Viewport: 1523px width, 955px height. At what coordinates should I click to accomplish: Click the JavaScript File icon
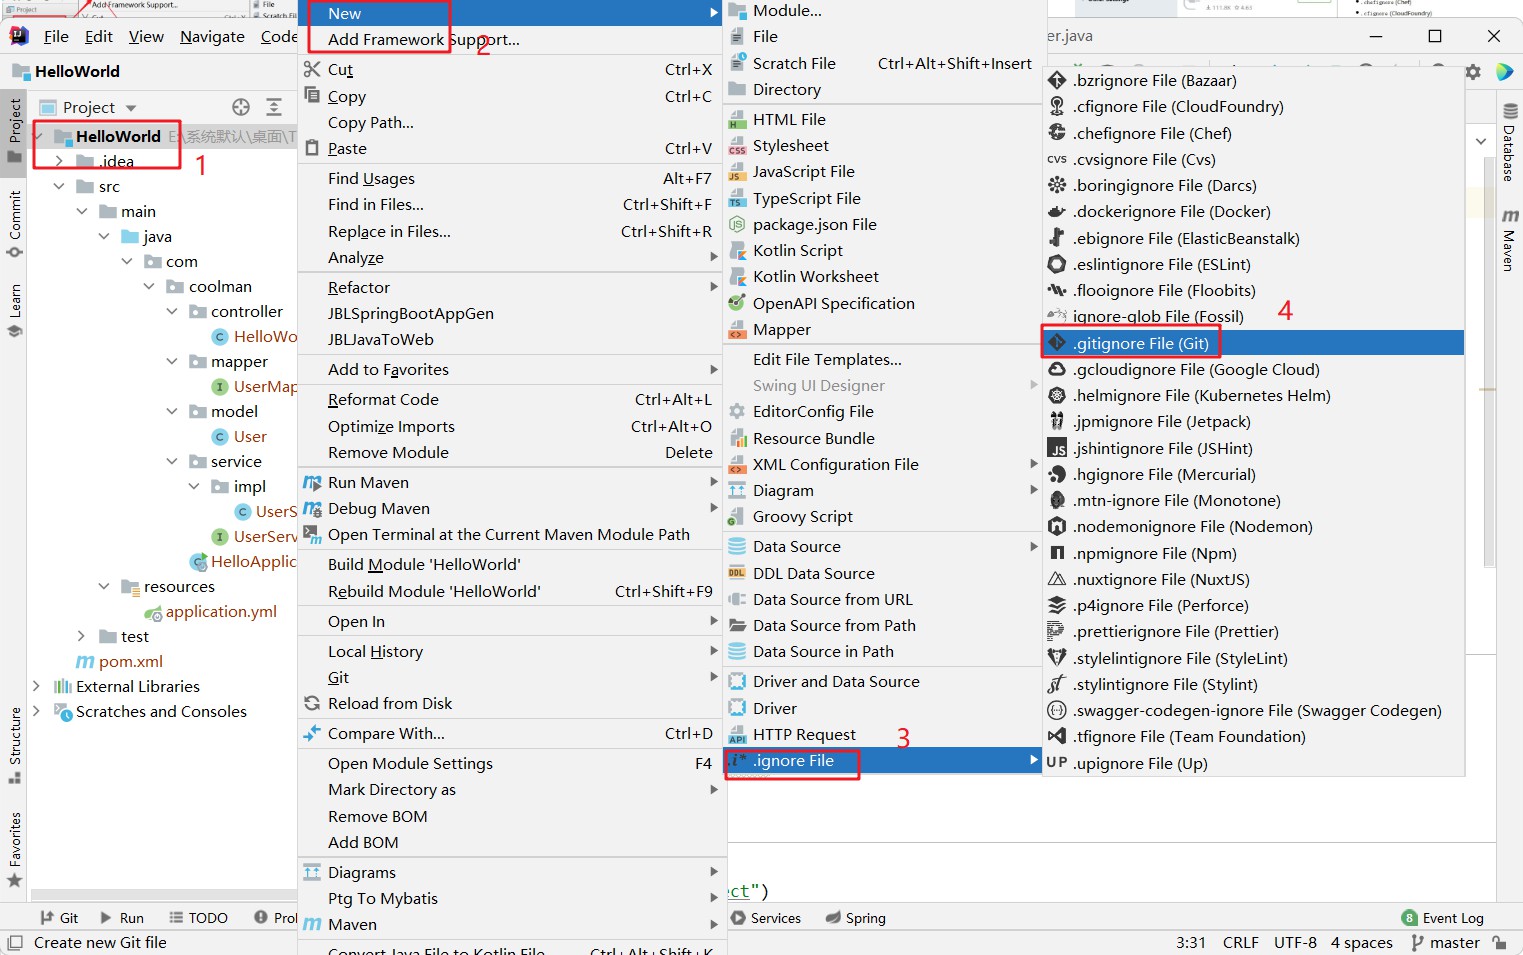[x=737, y=172]
